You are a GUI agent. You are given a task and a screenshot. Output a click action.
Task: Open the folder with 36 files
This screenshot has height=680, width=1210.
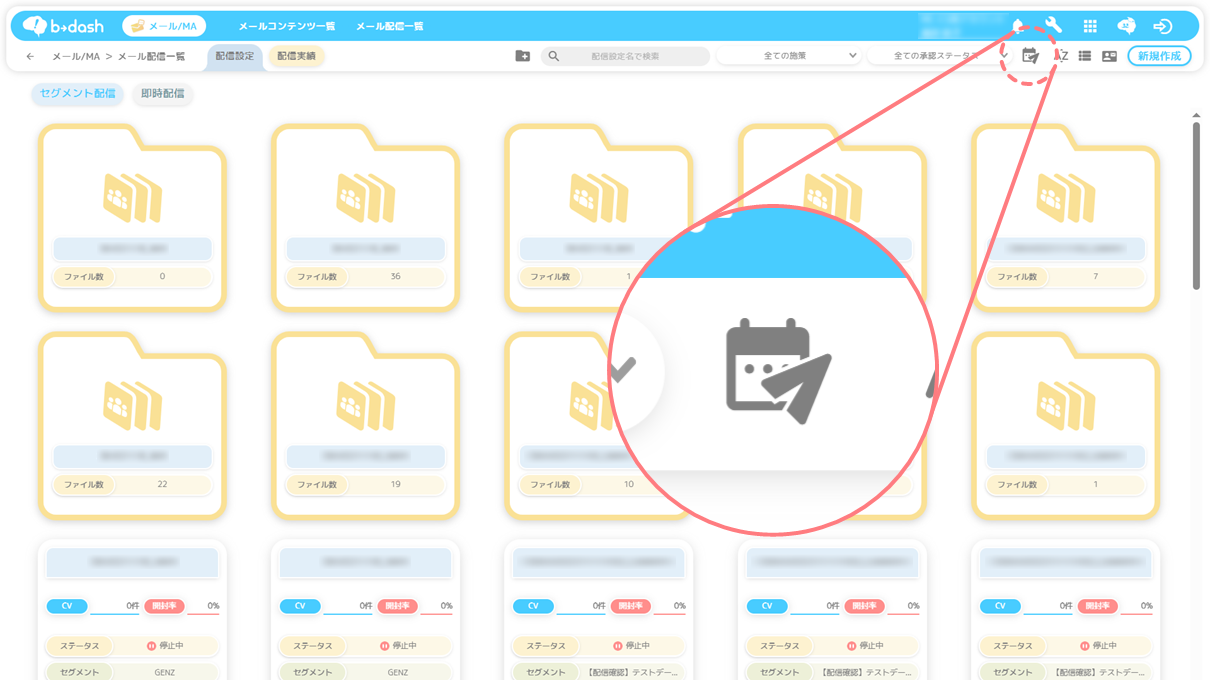(x=365, y=215)
